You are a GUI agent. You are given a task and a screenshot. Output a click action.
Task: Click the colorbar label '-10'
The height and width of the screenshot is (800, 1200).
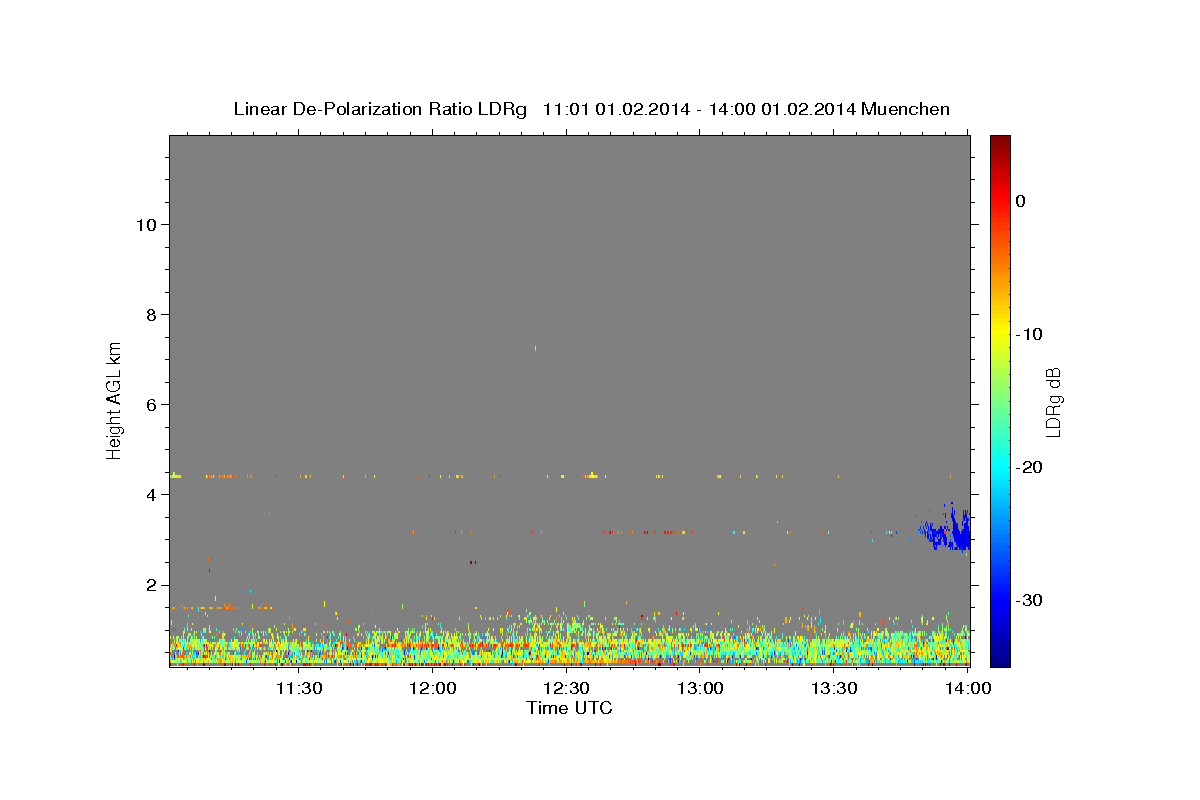coord(1028,334)
